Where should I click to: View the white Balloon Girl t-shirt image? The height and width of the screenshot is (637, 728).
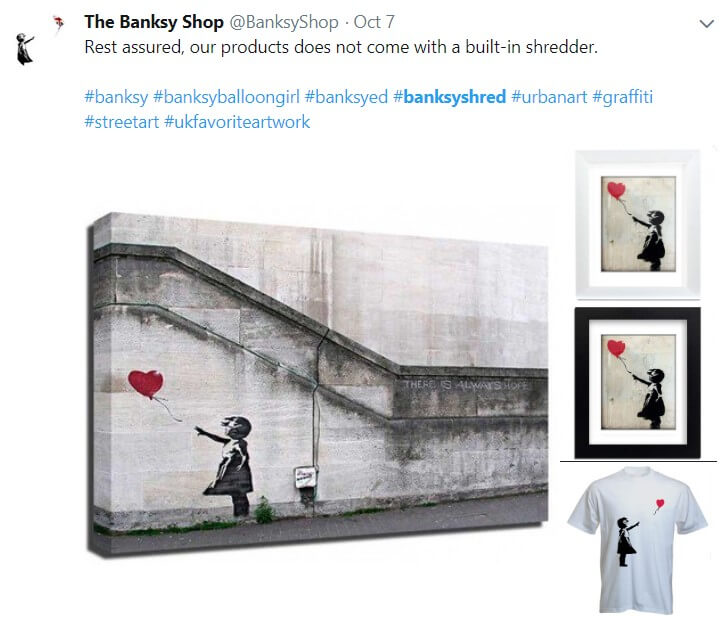coord(637,540)
